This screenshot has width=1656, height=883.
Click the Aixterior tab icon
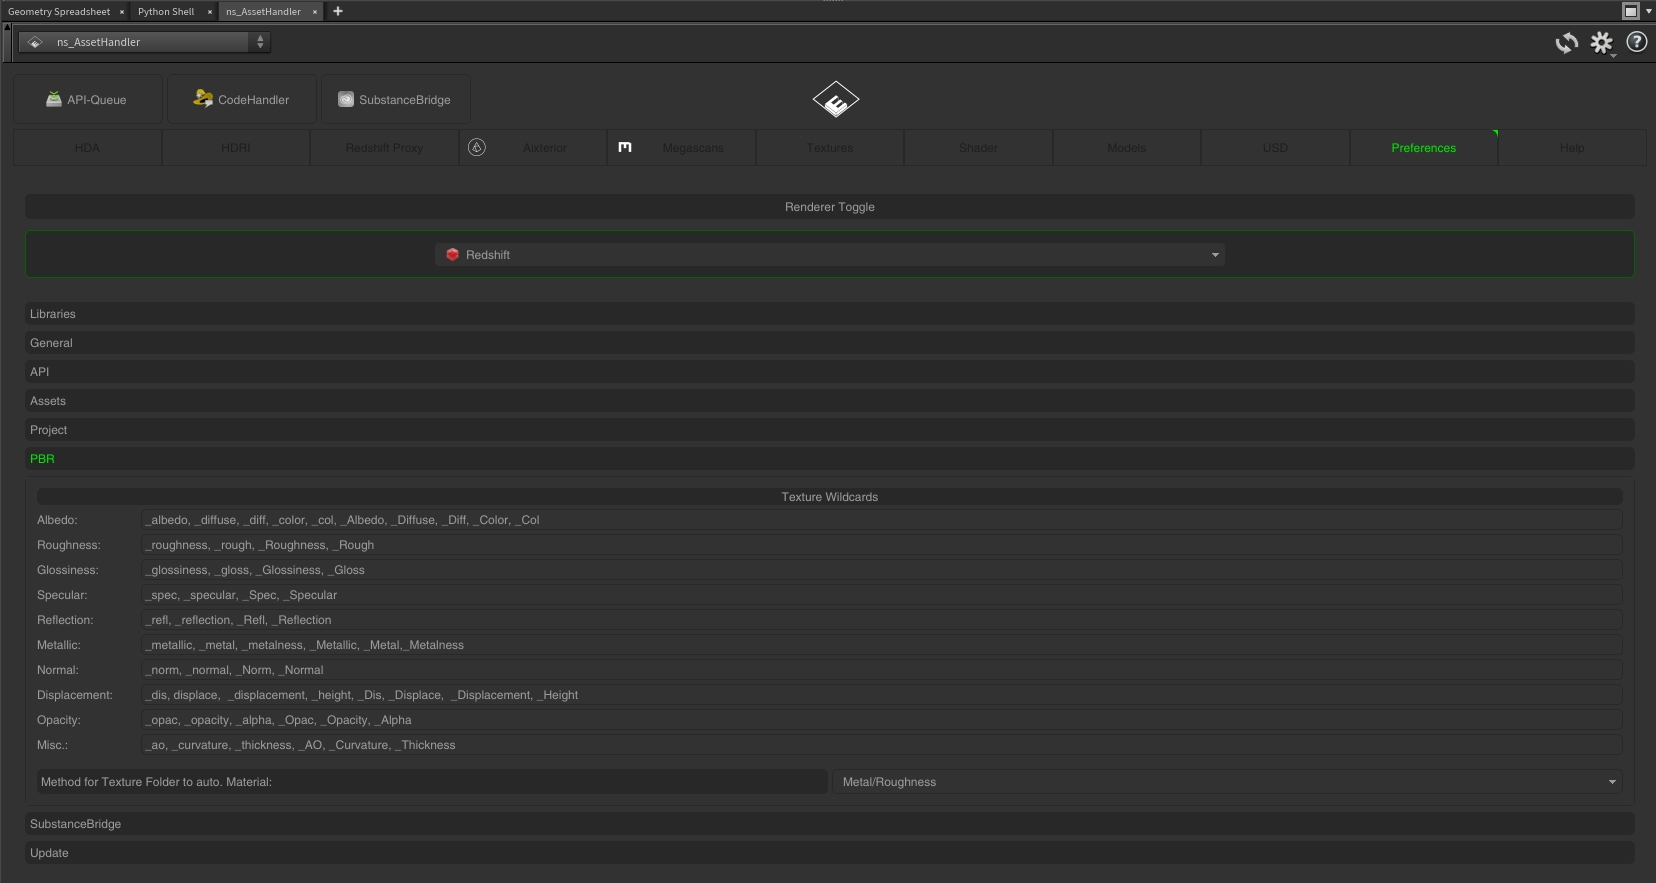coord(477,147)
